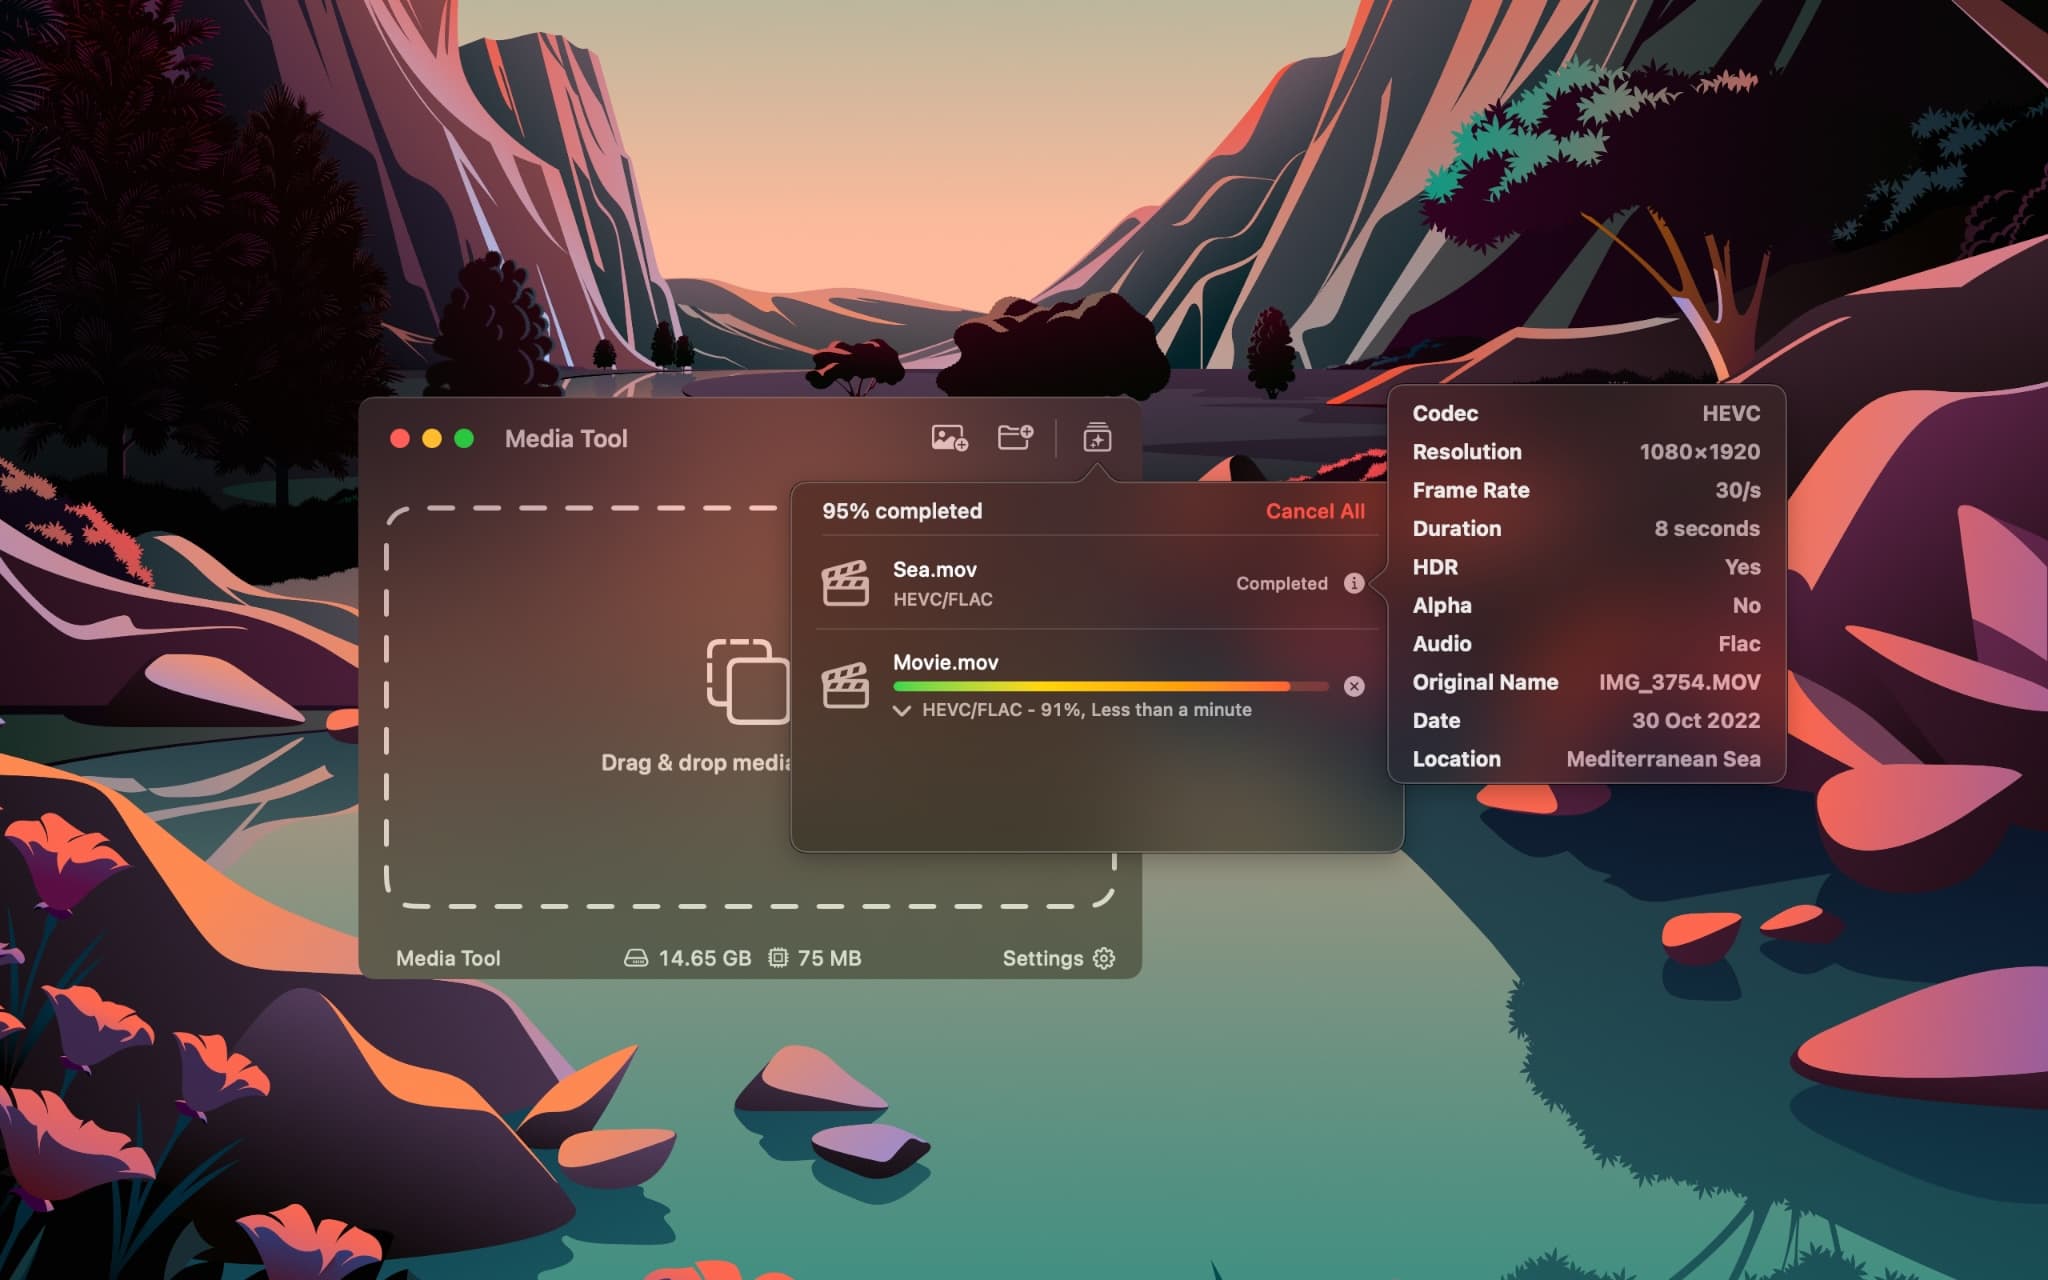The width and height of the screenshot is (2048, 1280).
Task: Click the add media files icon
Action: coord(946,438)
